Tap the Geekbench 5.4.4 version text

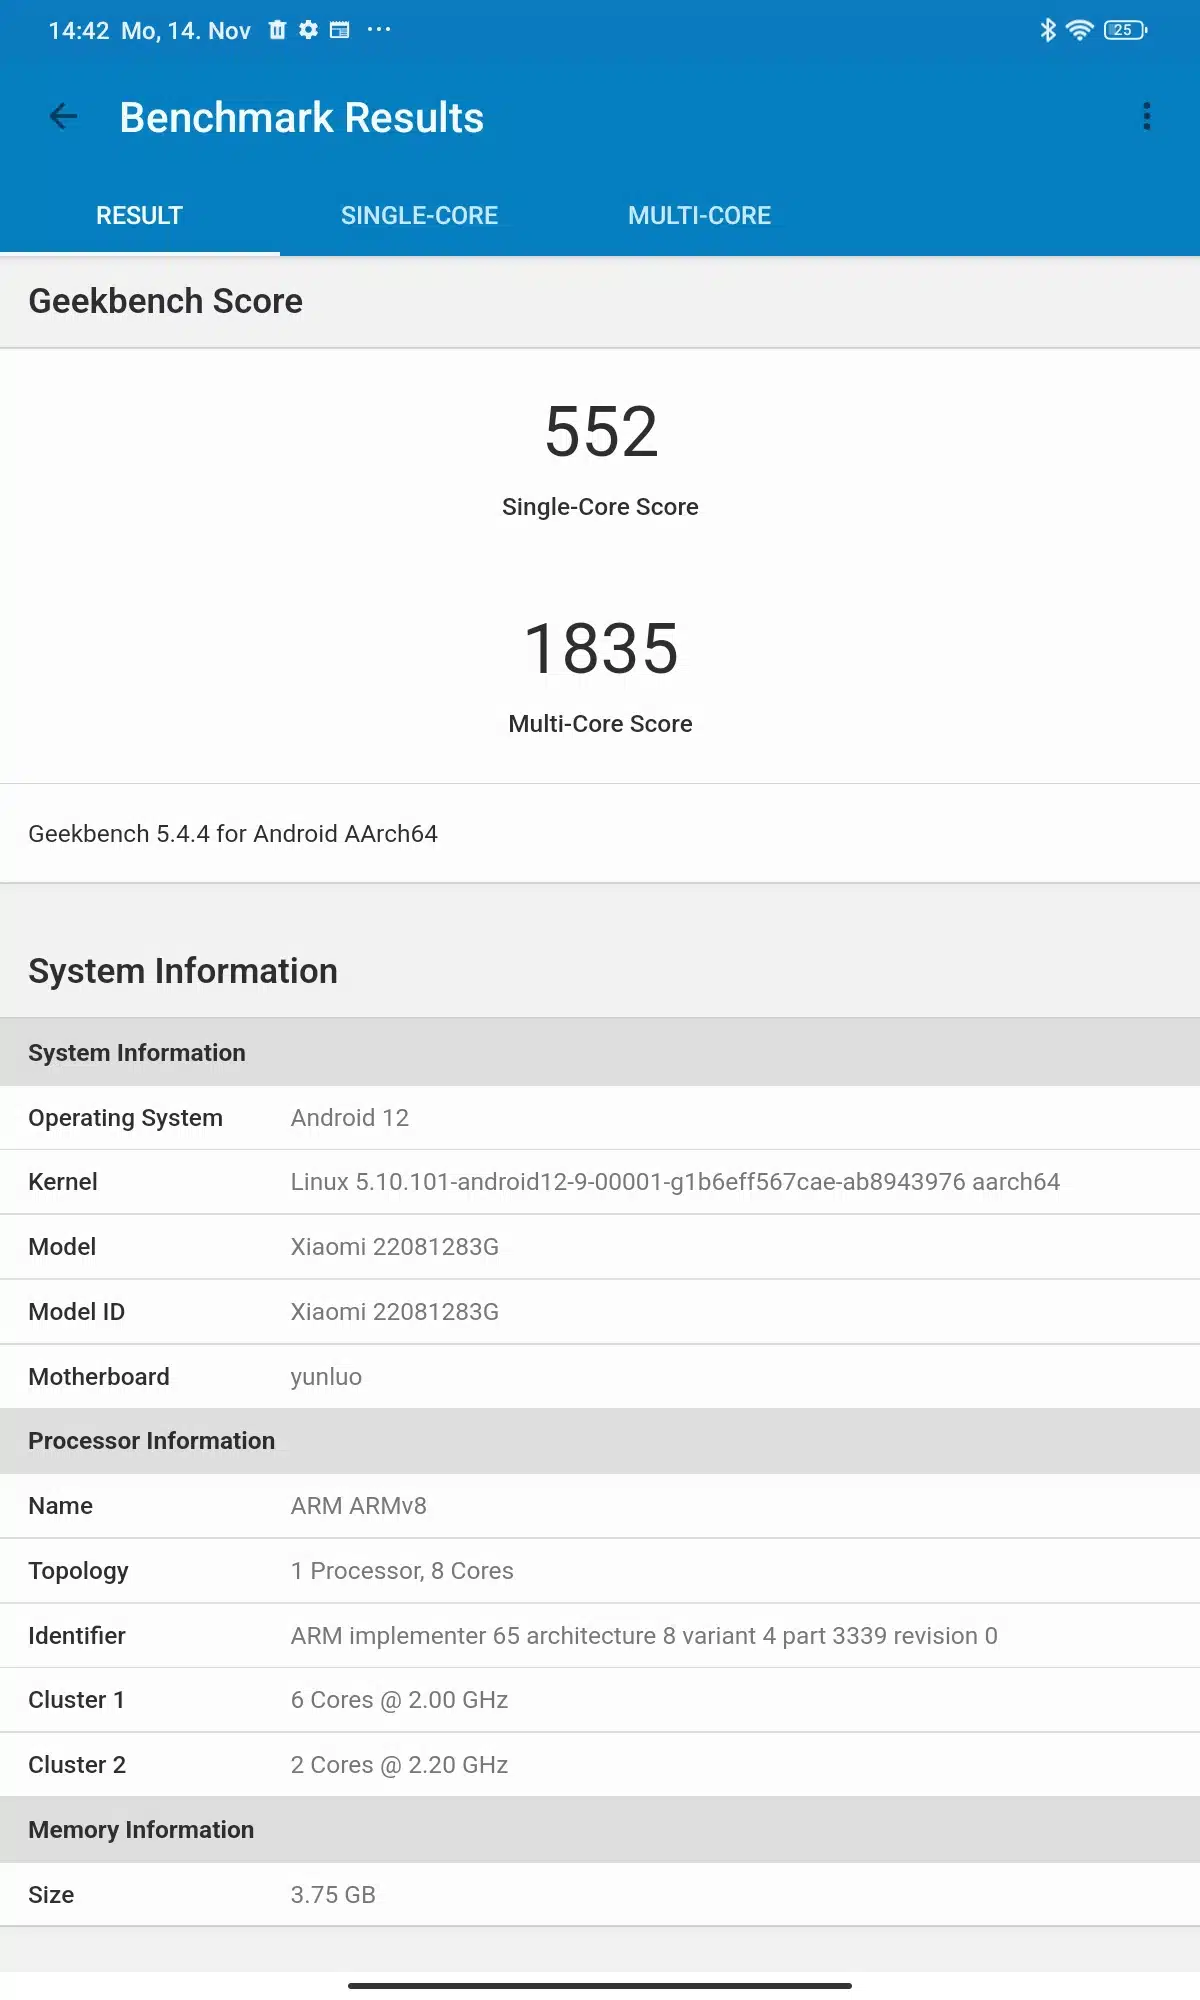tap(233, 834)
